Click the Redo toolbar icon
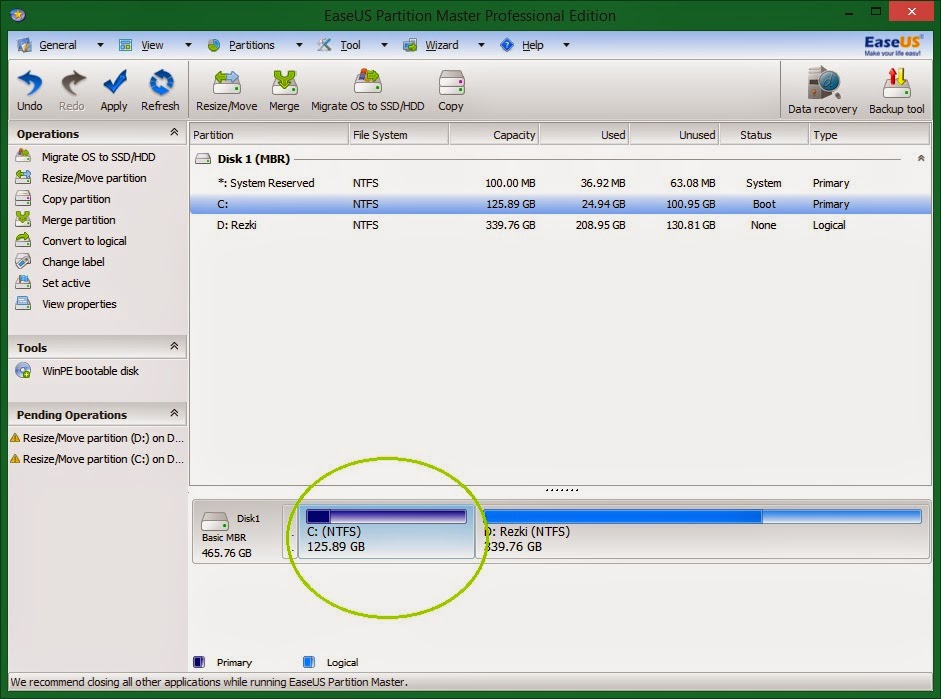The height and width of the screenshot is (699, 941). click(x=72, y=83)
